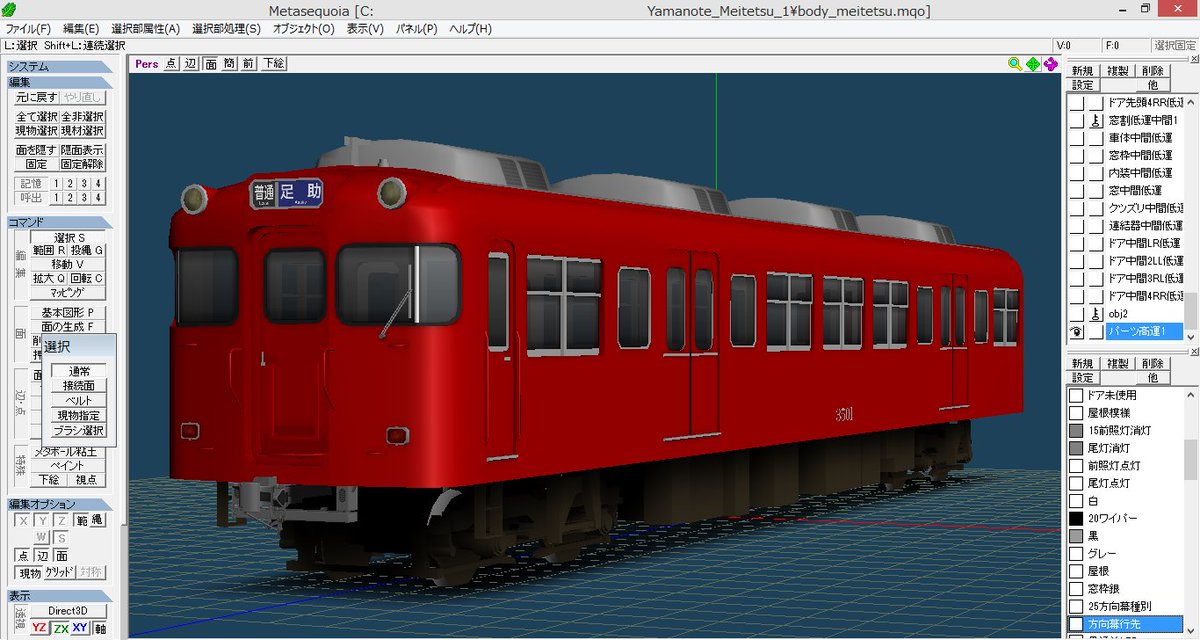Viewport: 1200px width, 640px height.
Task: Toggle visibility box of 内装中間低運
Action: coord(1076,173)
